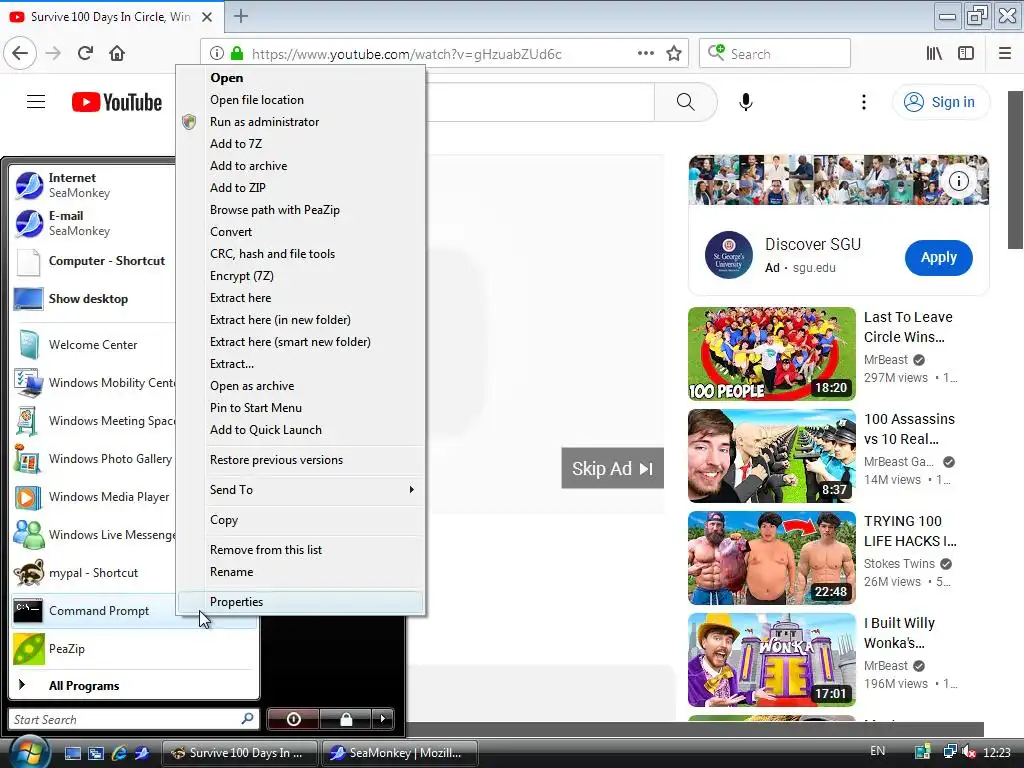The image size is (1024, 768).
Task: Click the YouTube search magnifier button
Action: pyautogui.click(x=685, y=102)
